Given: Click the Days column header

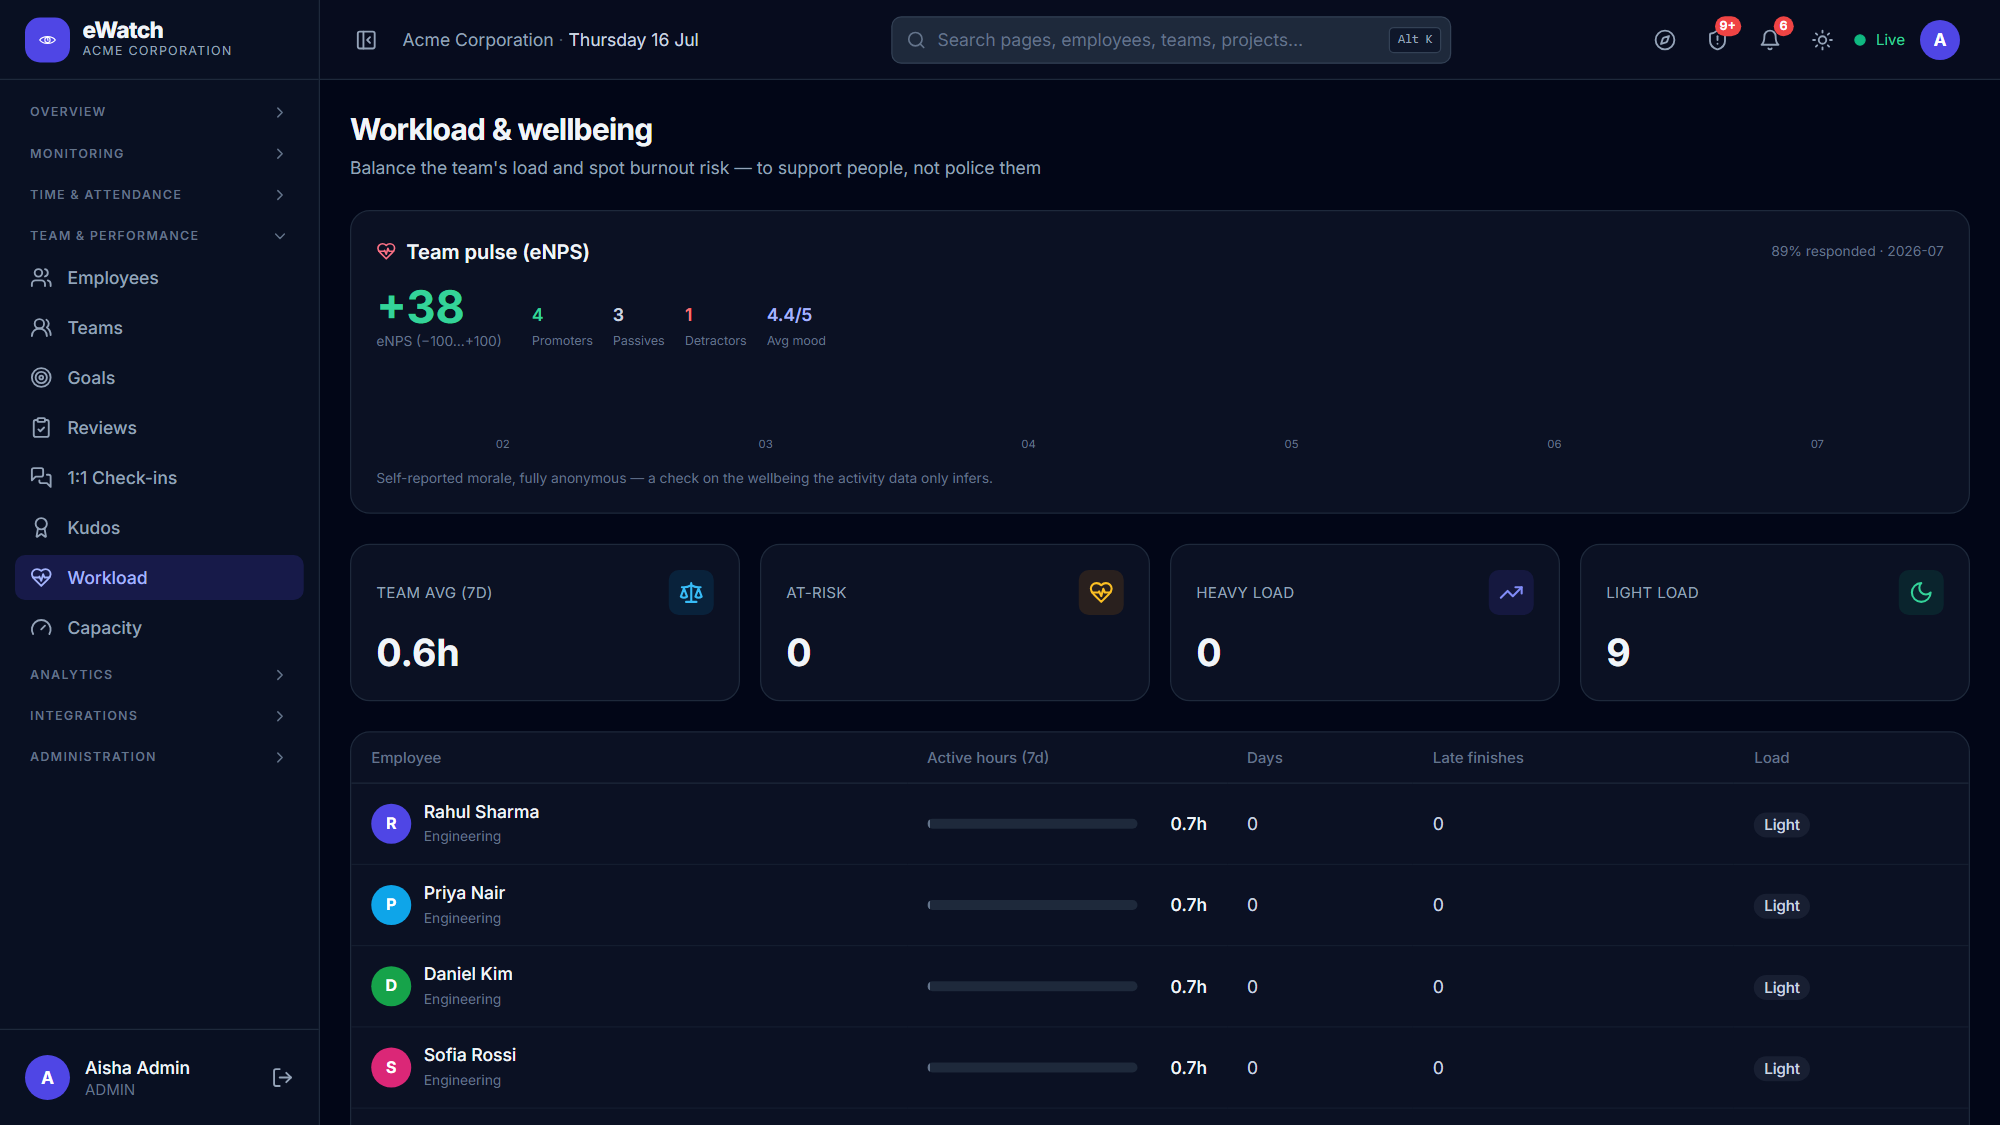Looking at the screenshot, I should [1265, 758].
